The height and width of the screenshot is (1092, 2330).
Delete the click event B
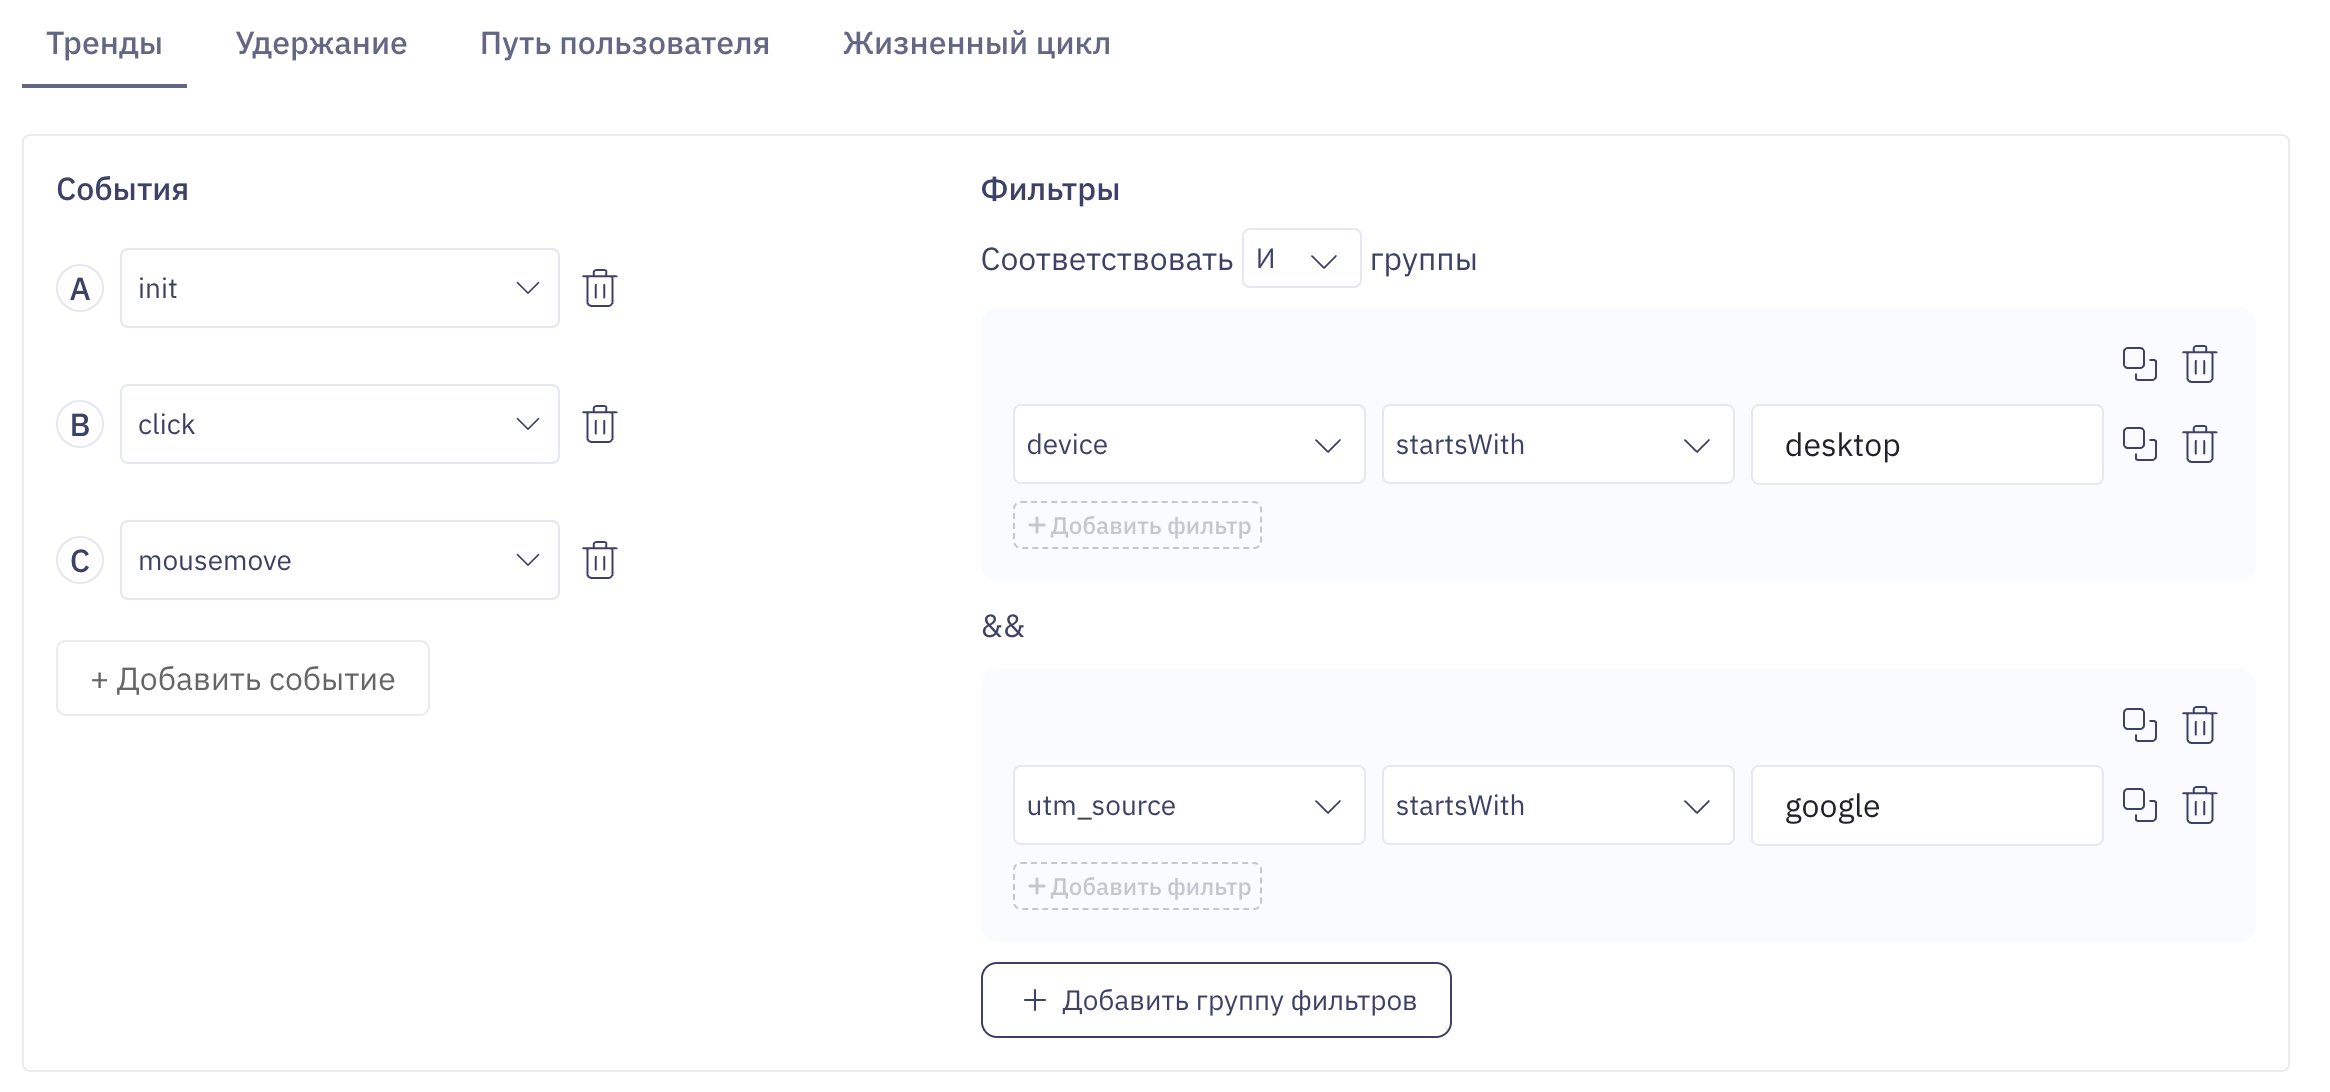600,424
